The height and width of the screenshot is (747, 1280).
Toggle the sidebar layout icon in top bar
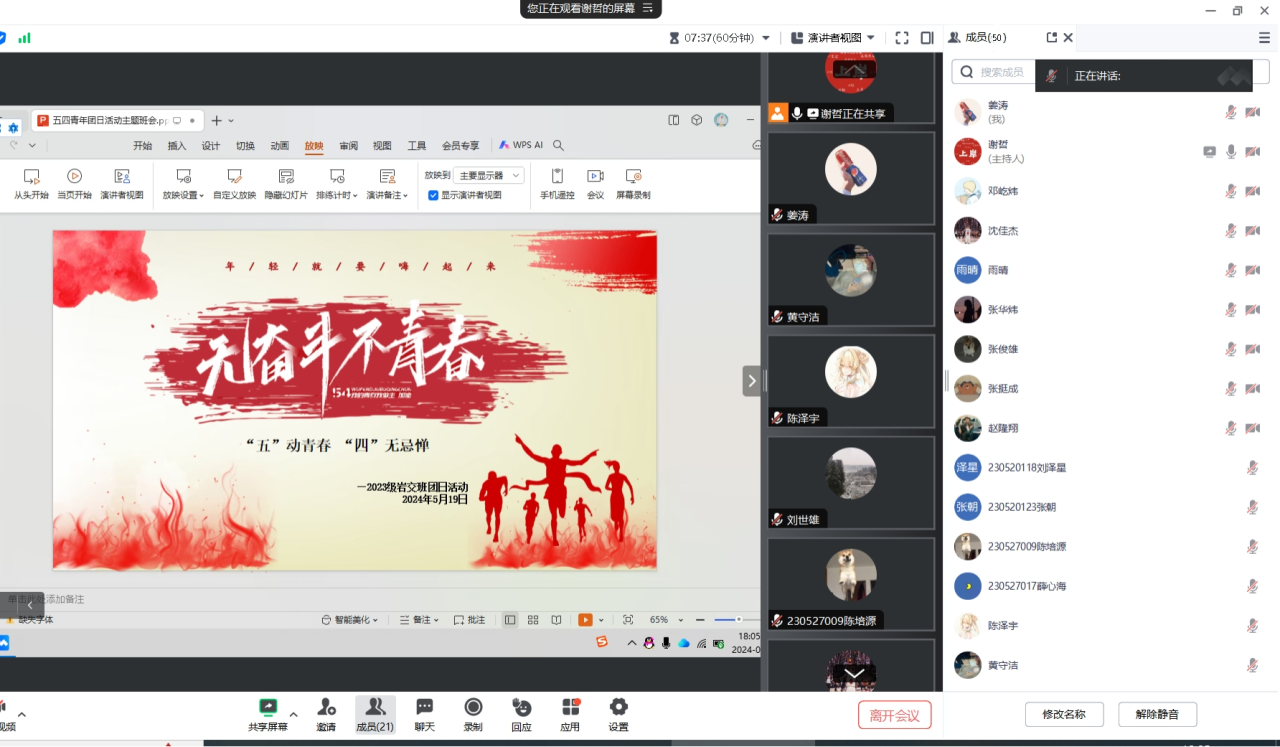(x=927, y=38)
